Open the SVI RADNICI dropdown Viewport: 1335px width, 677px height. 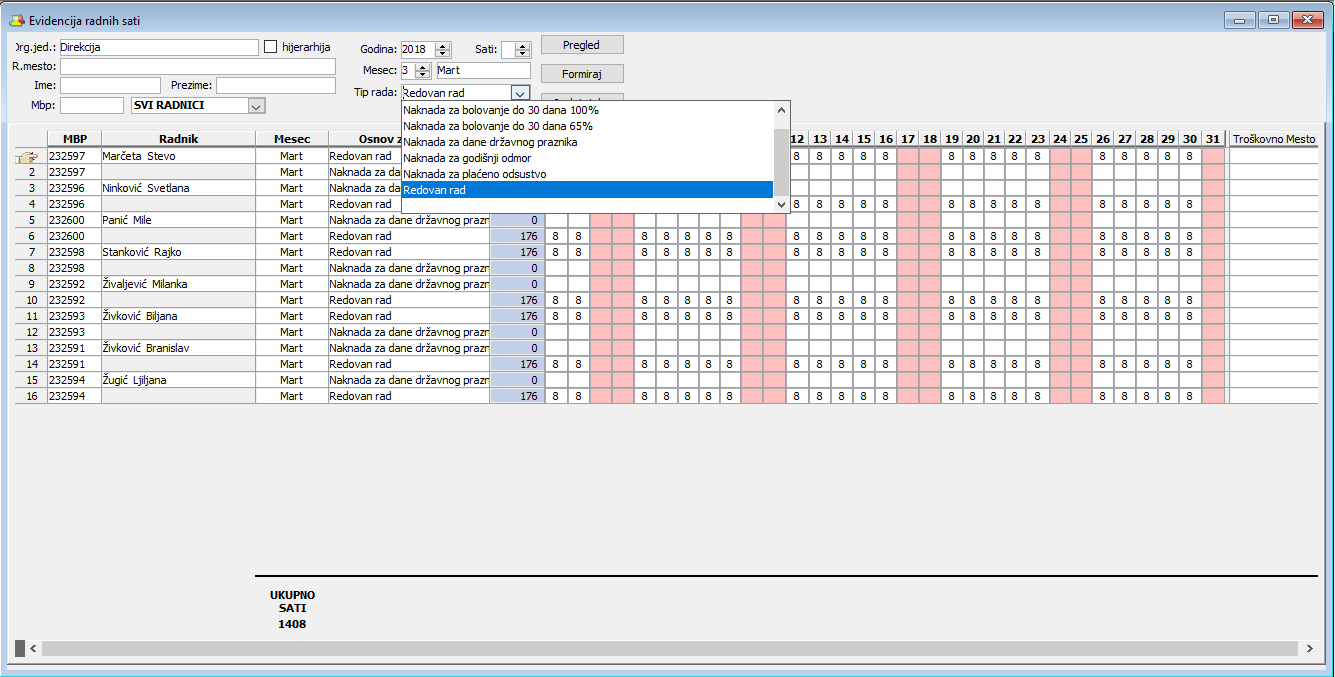[x=256, y=105]
